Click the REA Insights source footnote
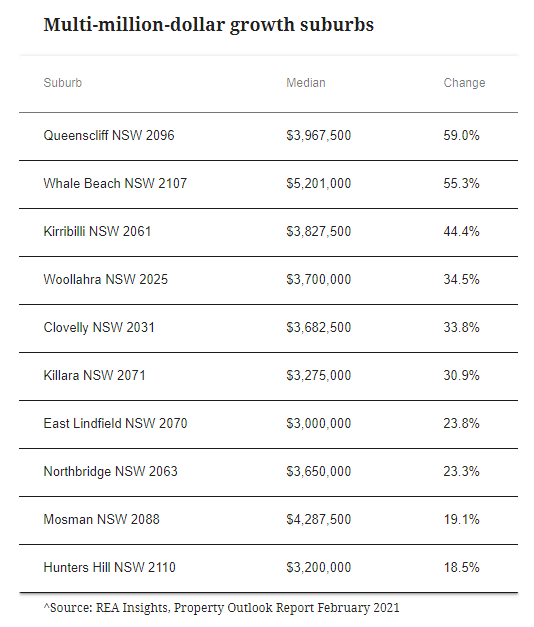 pyautogui.click(x=221, y=608)
